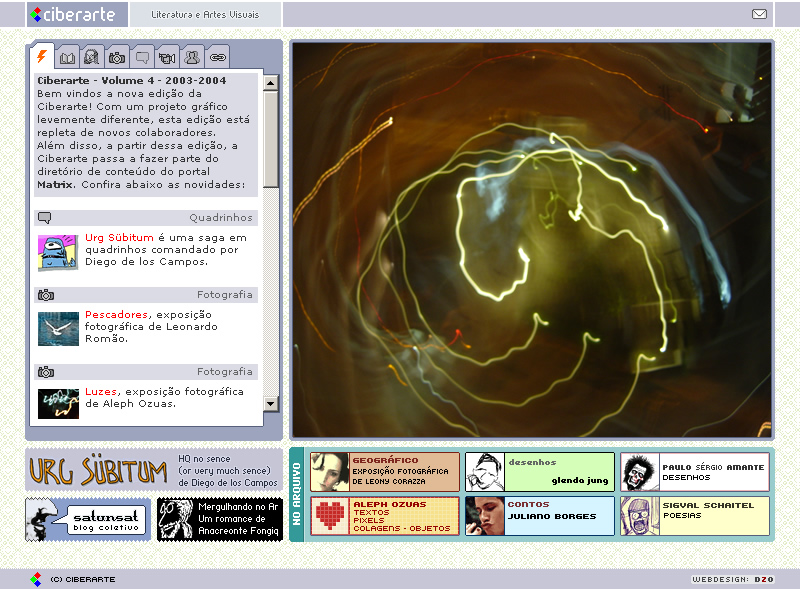
Task: Click the Paulo Sérgio Amante face thumbnail
Action: tap(640, 472)
